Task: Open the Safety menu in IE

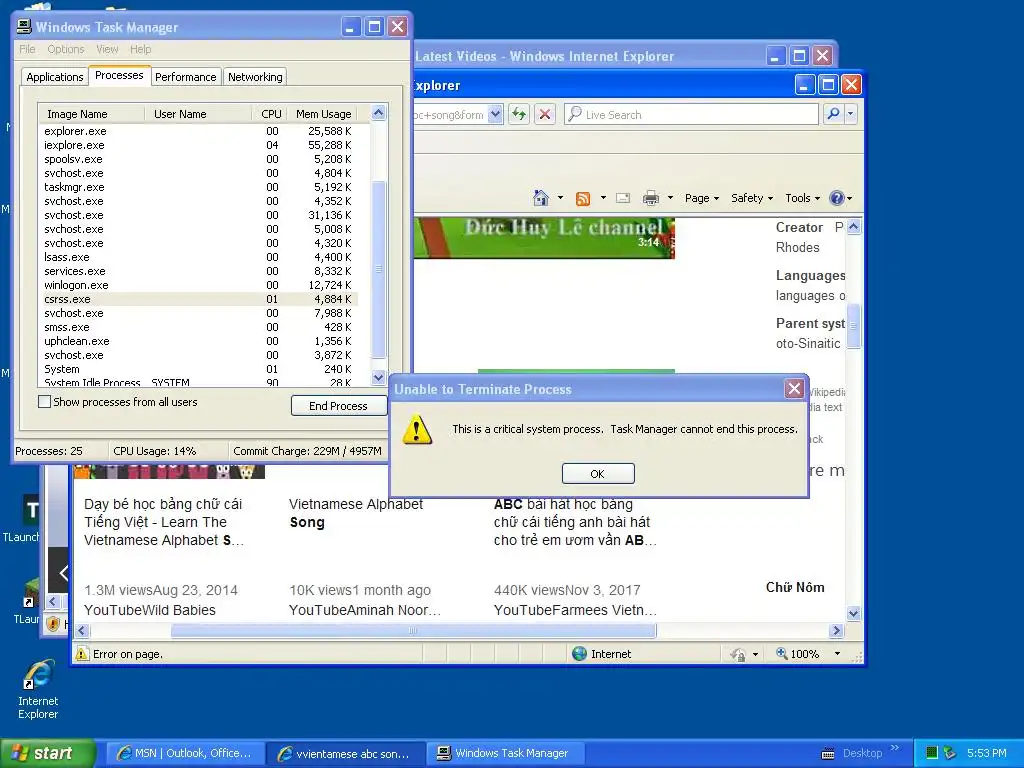Action: (x=752, y=198)
